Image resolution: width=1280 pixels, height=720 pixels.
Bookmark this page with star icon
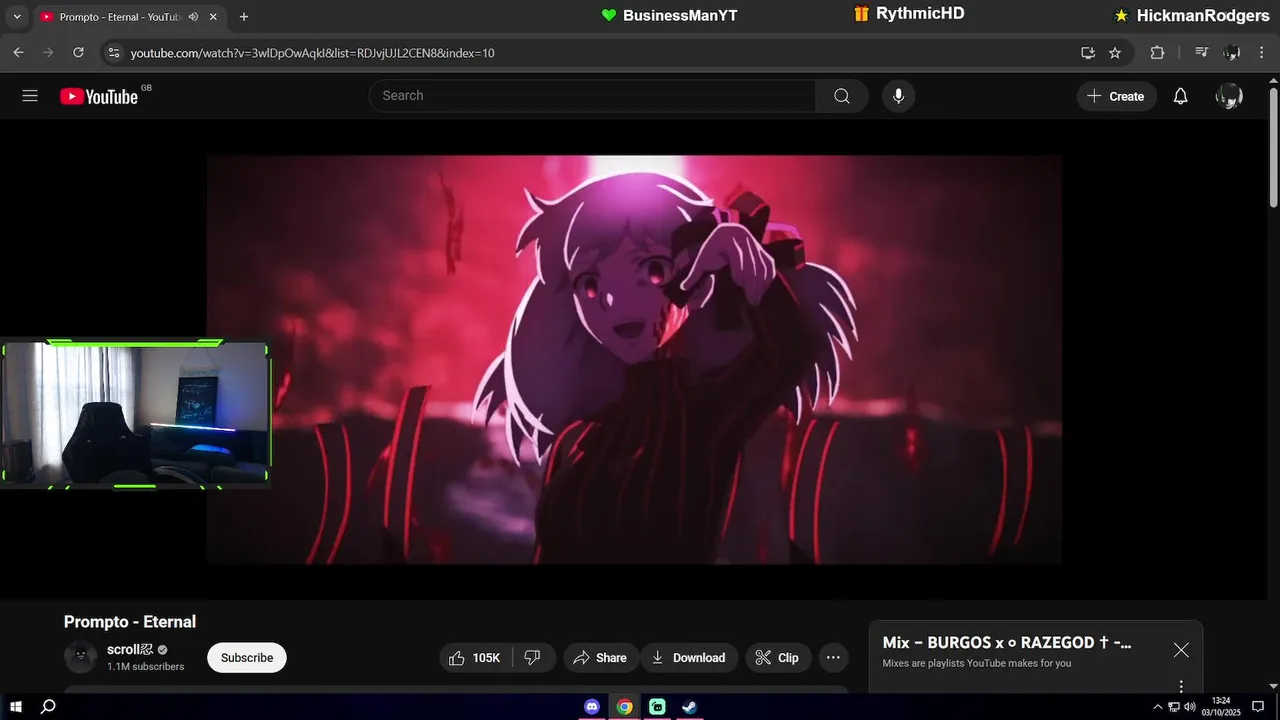(1115, 53)
